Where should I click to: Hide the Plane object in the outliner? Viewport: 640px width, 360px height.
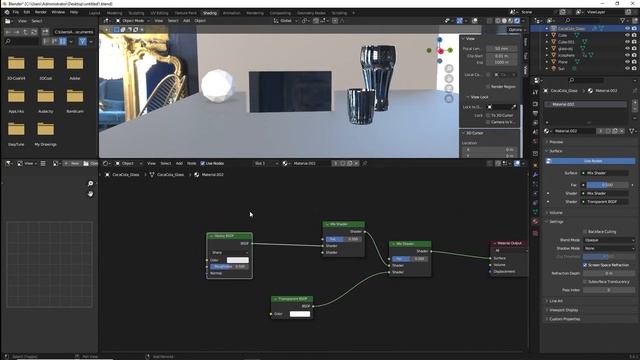pos(627,62)
